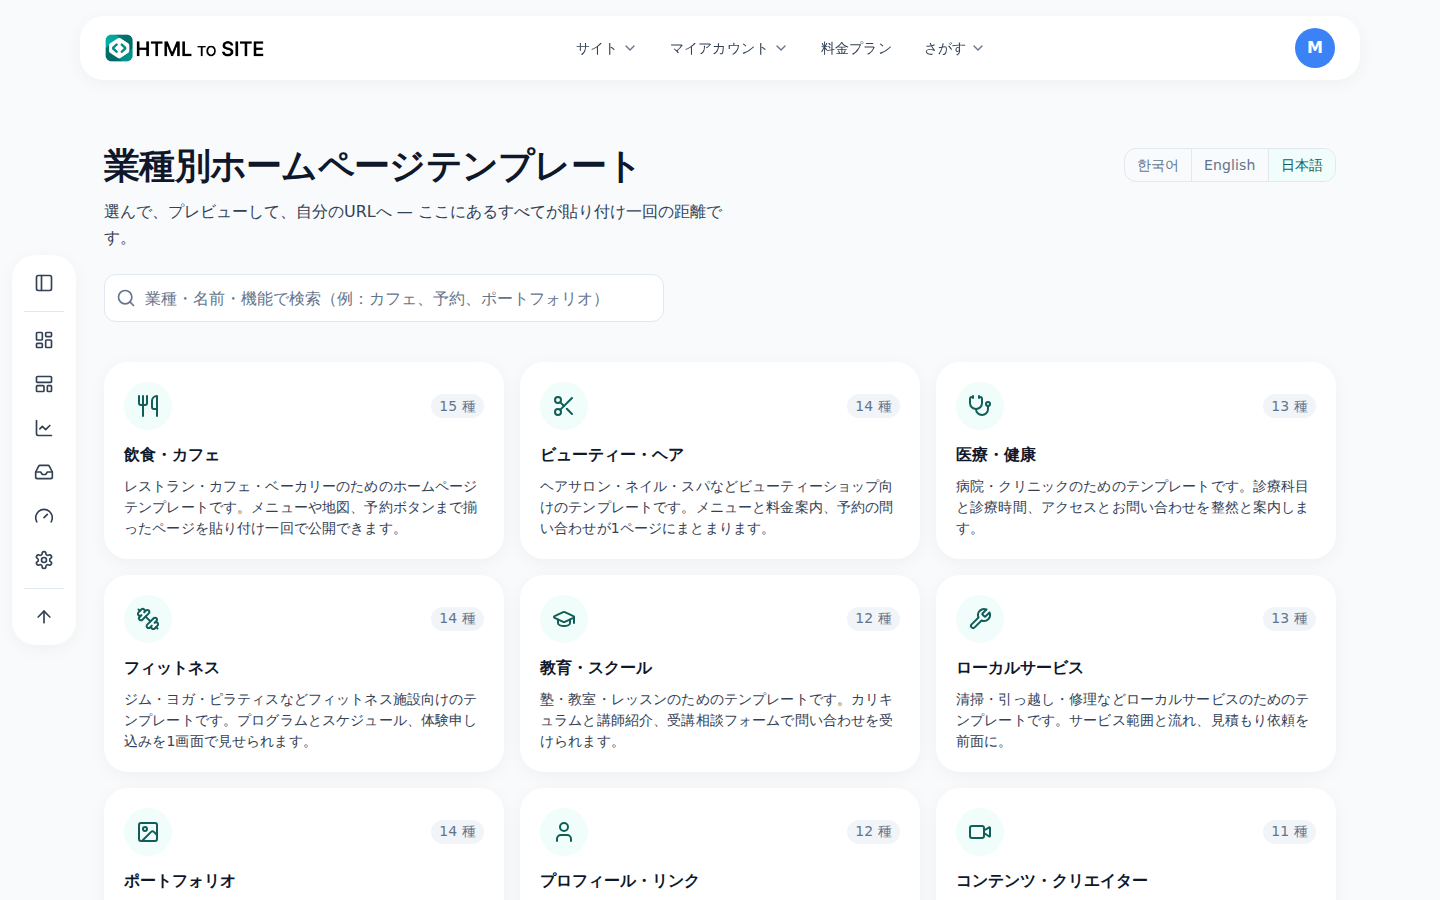Switch language to English
1440x900 pixels.
[x=1229, y=165]
